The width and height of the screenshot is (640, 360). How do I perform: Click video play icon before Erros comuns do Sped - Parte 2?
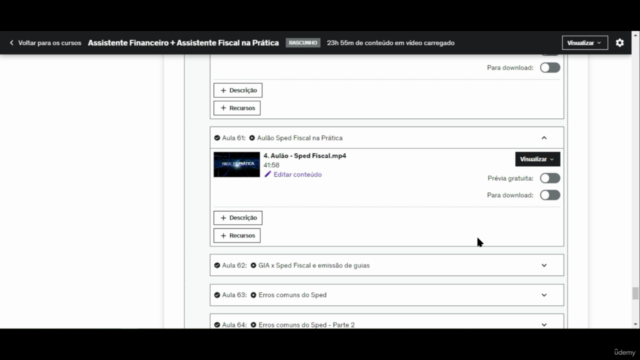pyautogui.click(x=253, y=325)
